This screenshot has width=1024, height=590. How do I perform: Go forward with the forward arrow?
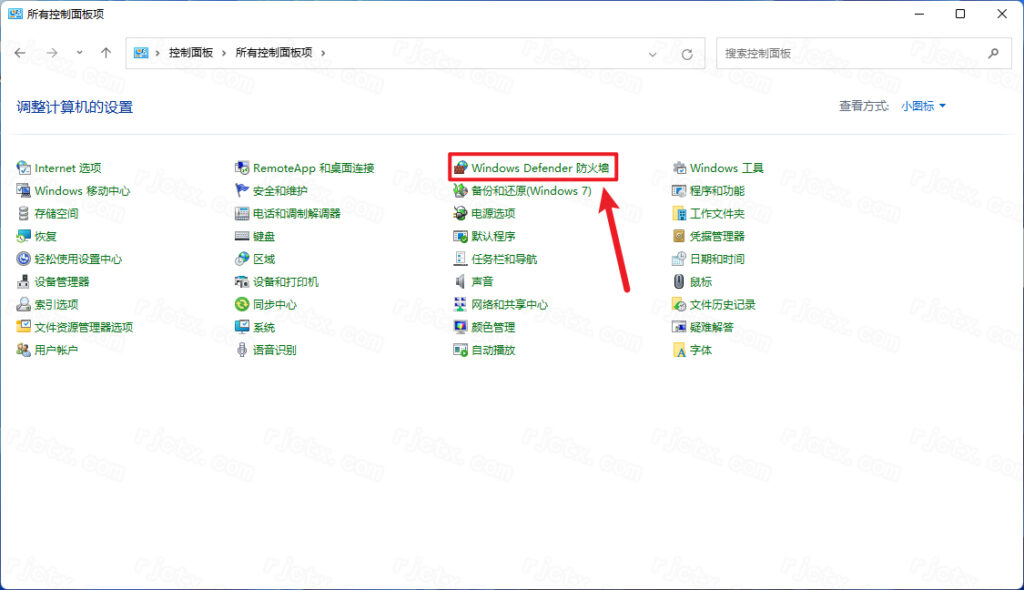tap(52, 53)
